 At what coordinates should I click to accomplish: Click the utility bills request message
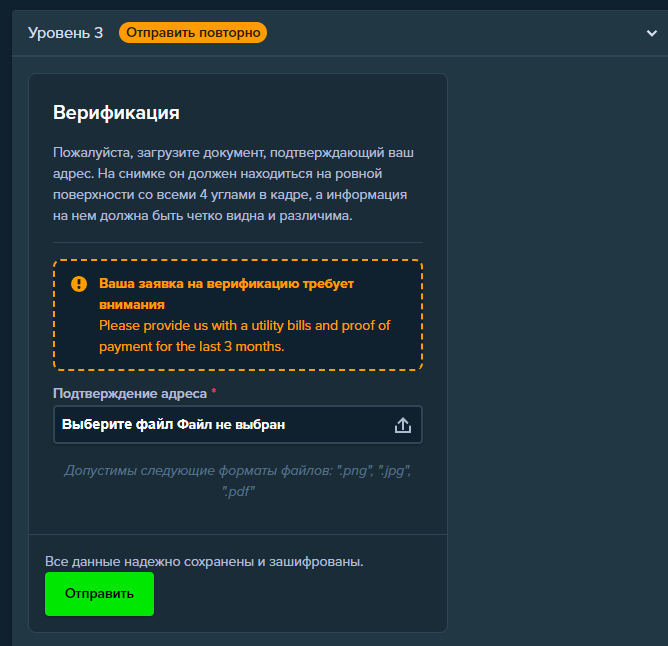click(x=245, y=336)
